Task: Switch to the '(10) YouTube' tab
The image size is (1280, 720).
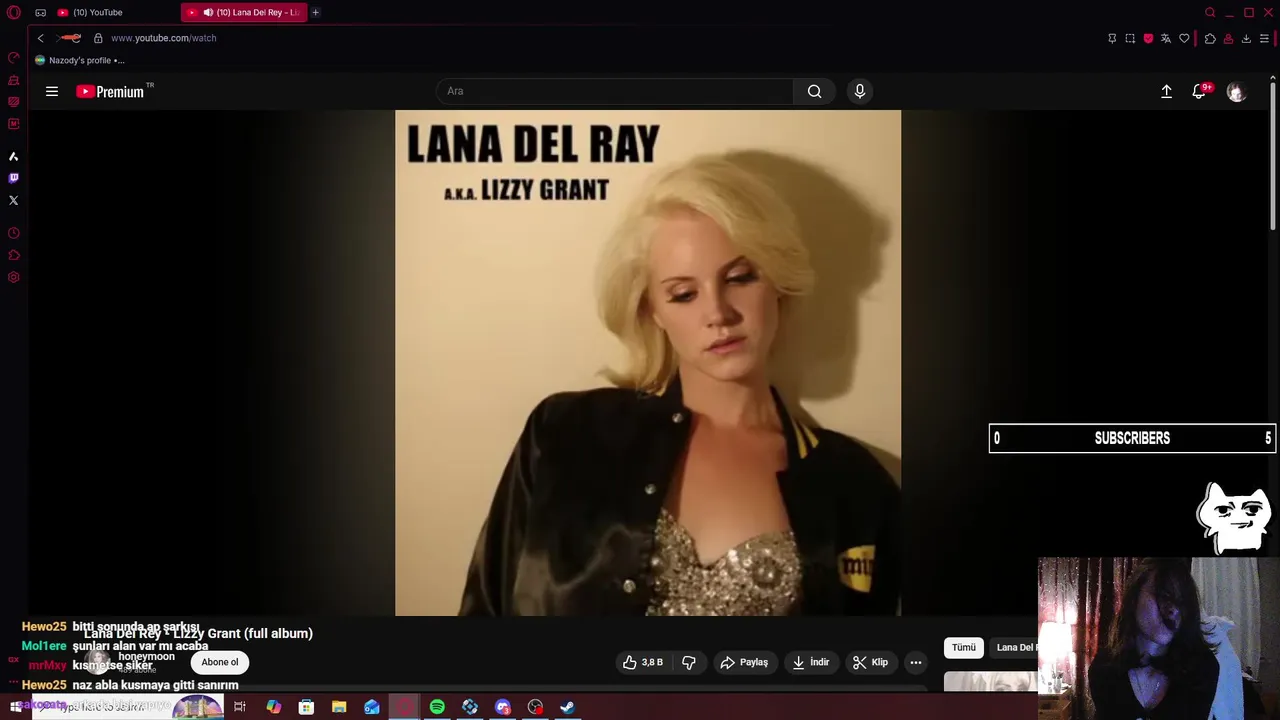Action: (98, 12)
